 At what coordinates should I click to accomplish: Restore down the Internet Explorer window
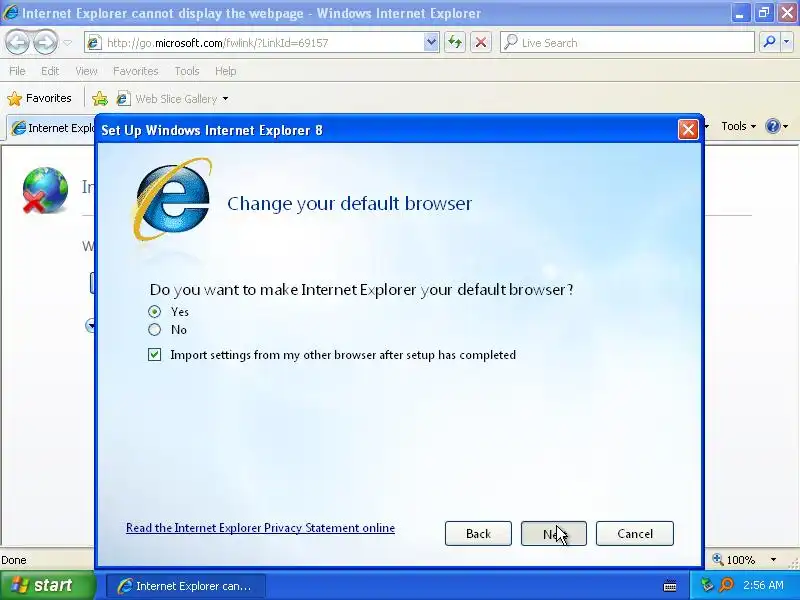(763, 13)
